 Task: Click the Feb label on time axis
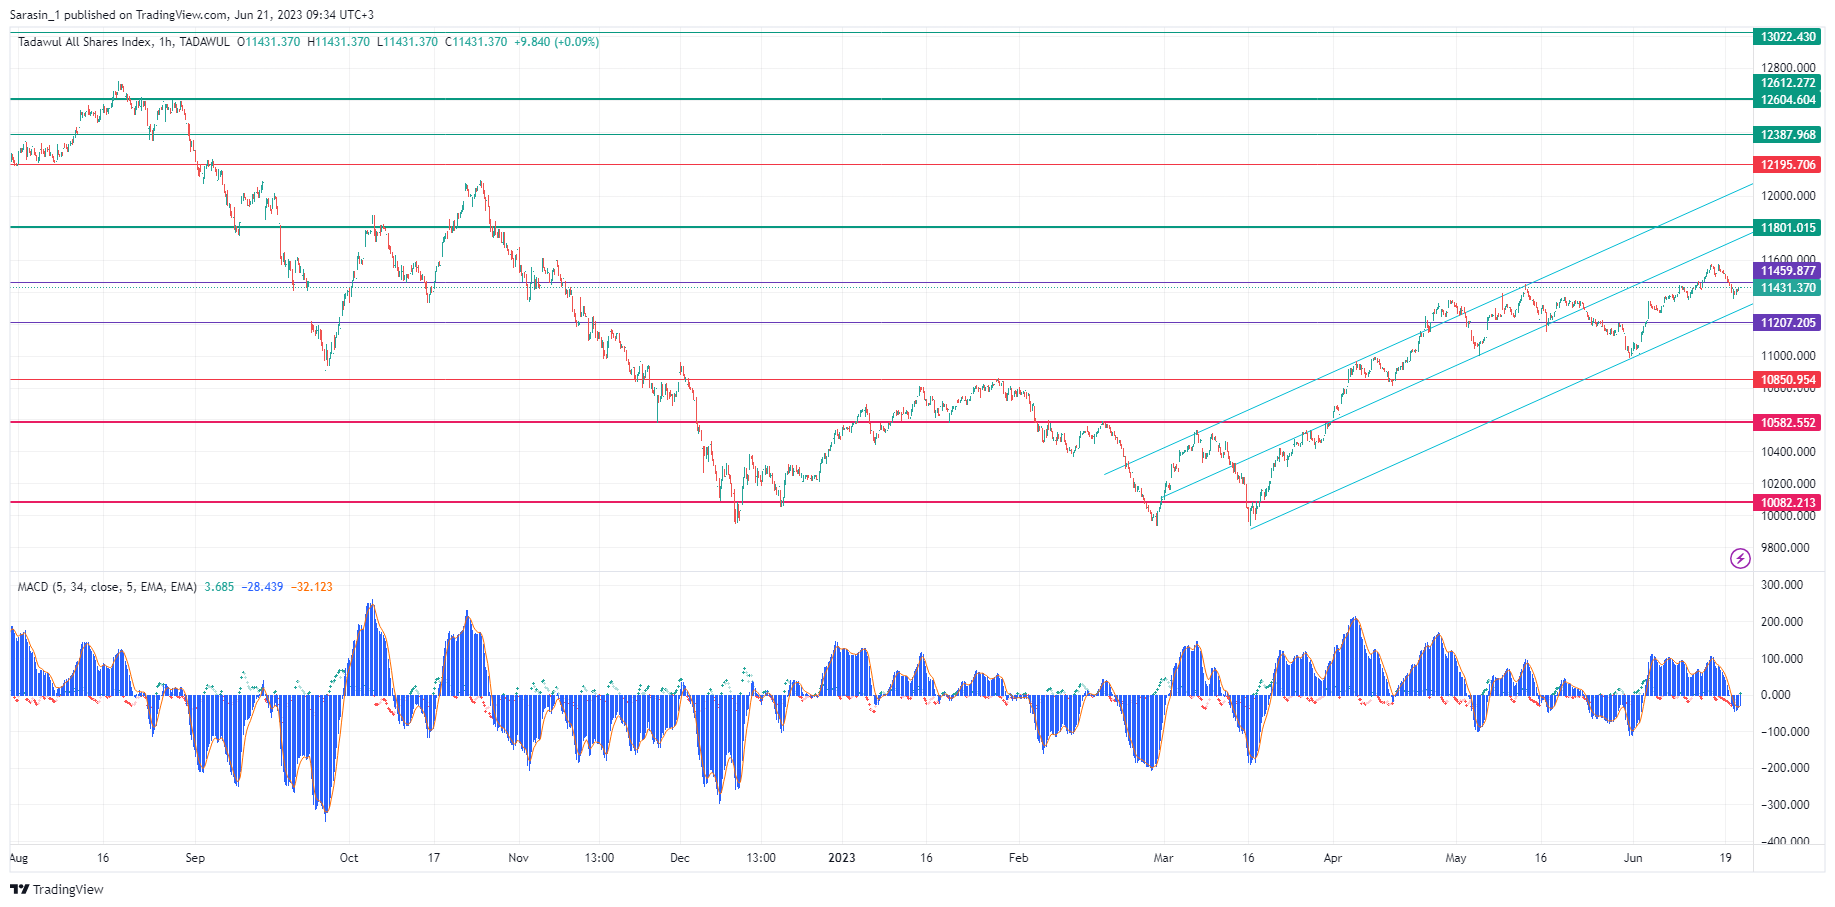1018,858
